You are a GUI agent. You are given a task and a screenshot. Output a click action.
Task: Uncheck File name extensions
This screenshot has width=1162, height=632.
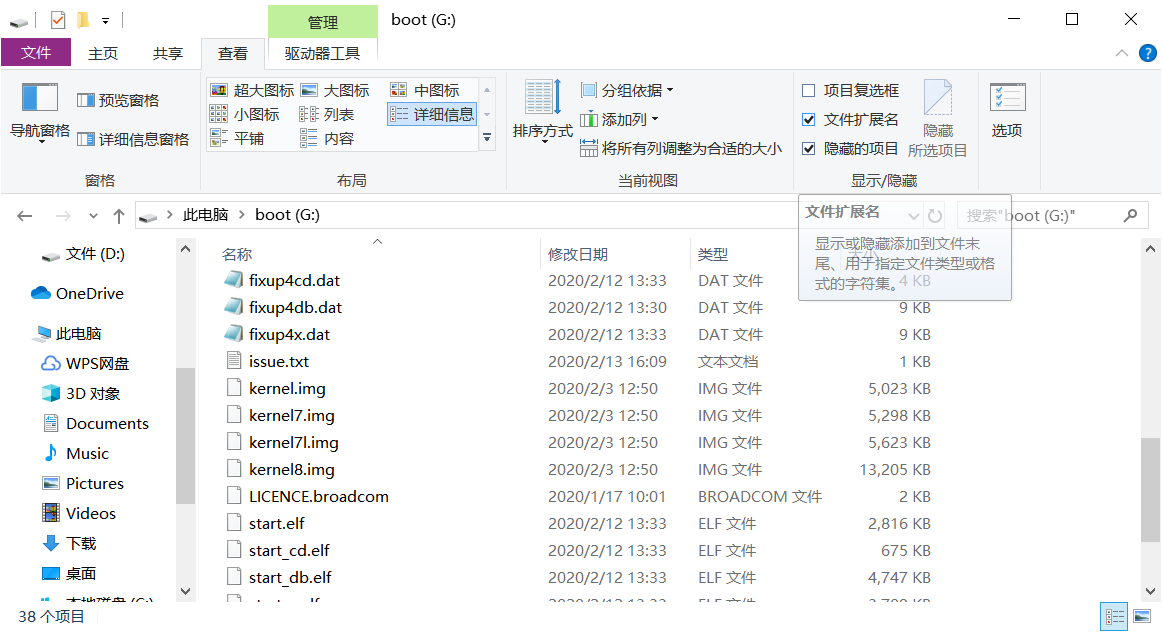[x=851, y=119]
